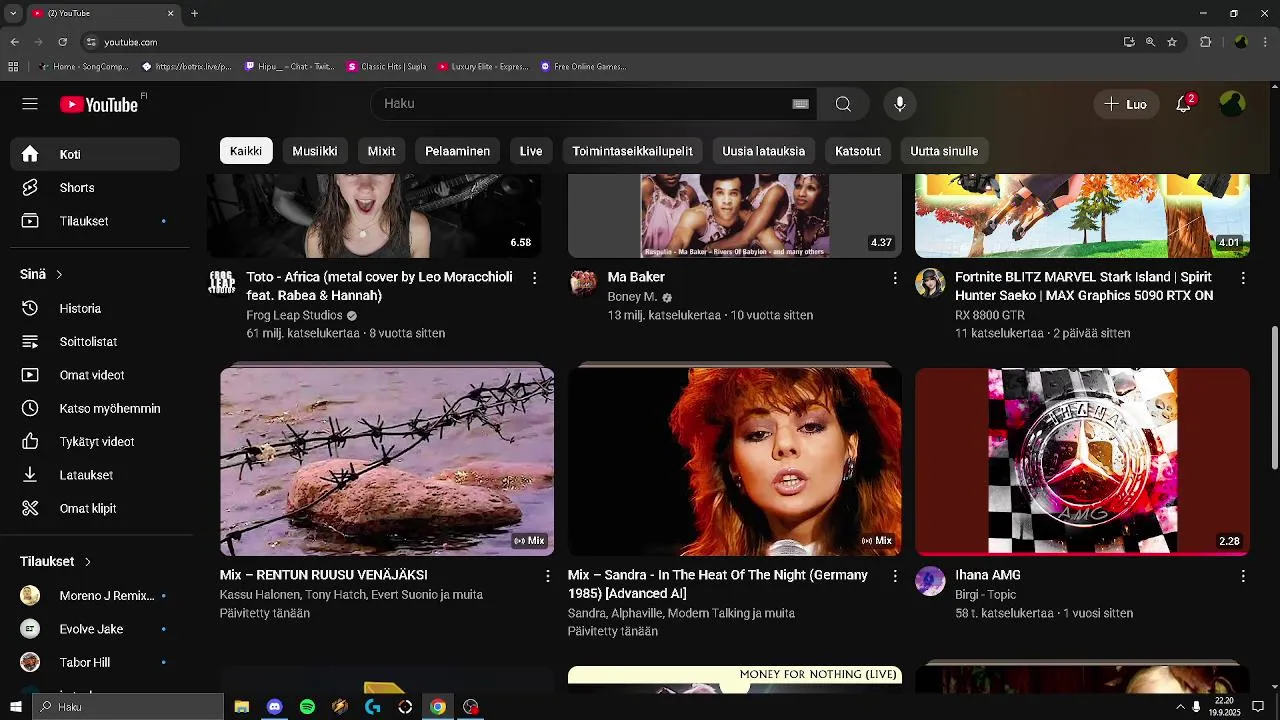Click install app icon in address bar
Viewport: 1280px width, 720px height.
pos(1129,42)
